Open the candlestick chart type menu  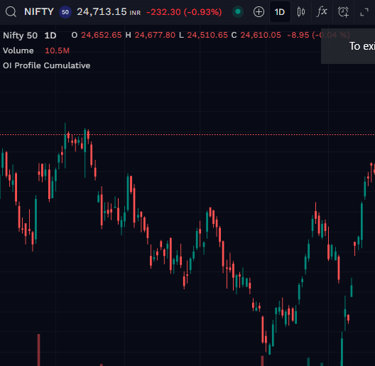coord(301,12)
